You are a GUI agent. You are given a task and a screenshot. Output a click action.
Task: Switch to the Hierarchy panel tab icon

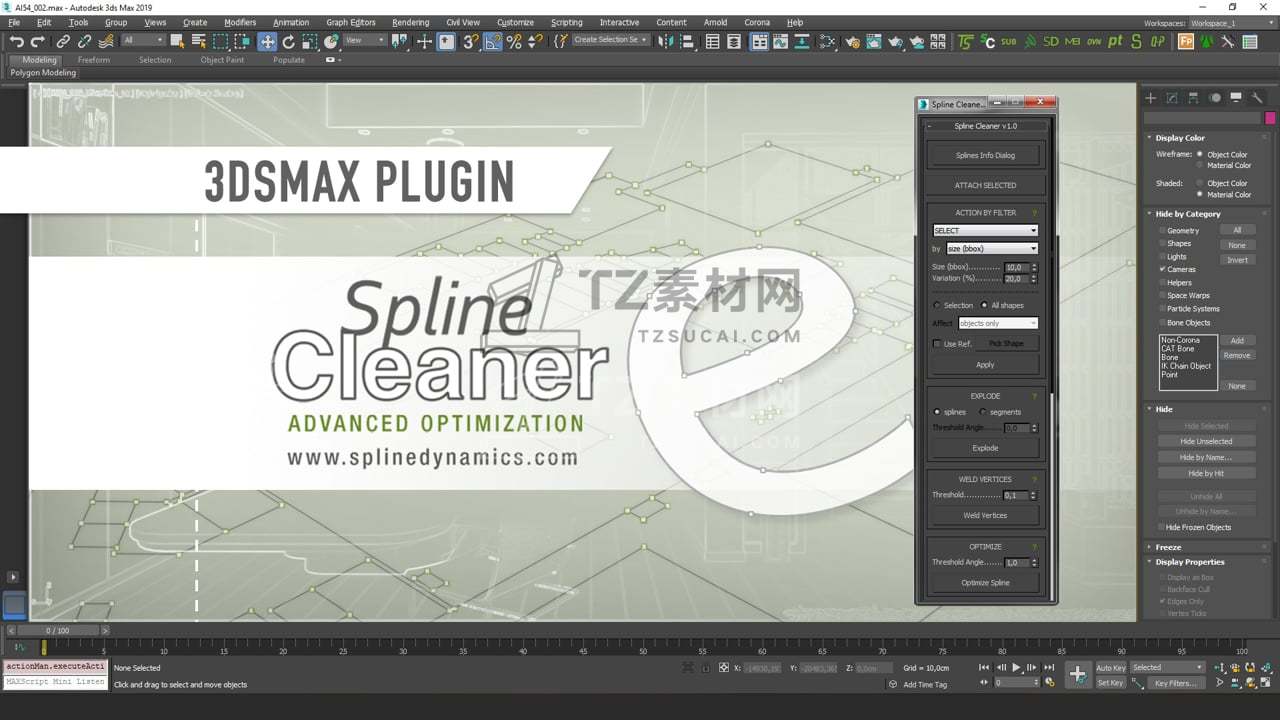pyautogui.click(x=1193, y=98)
